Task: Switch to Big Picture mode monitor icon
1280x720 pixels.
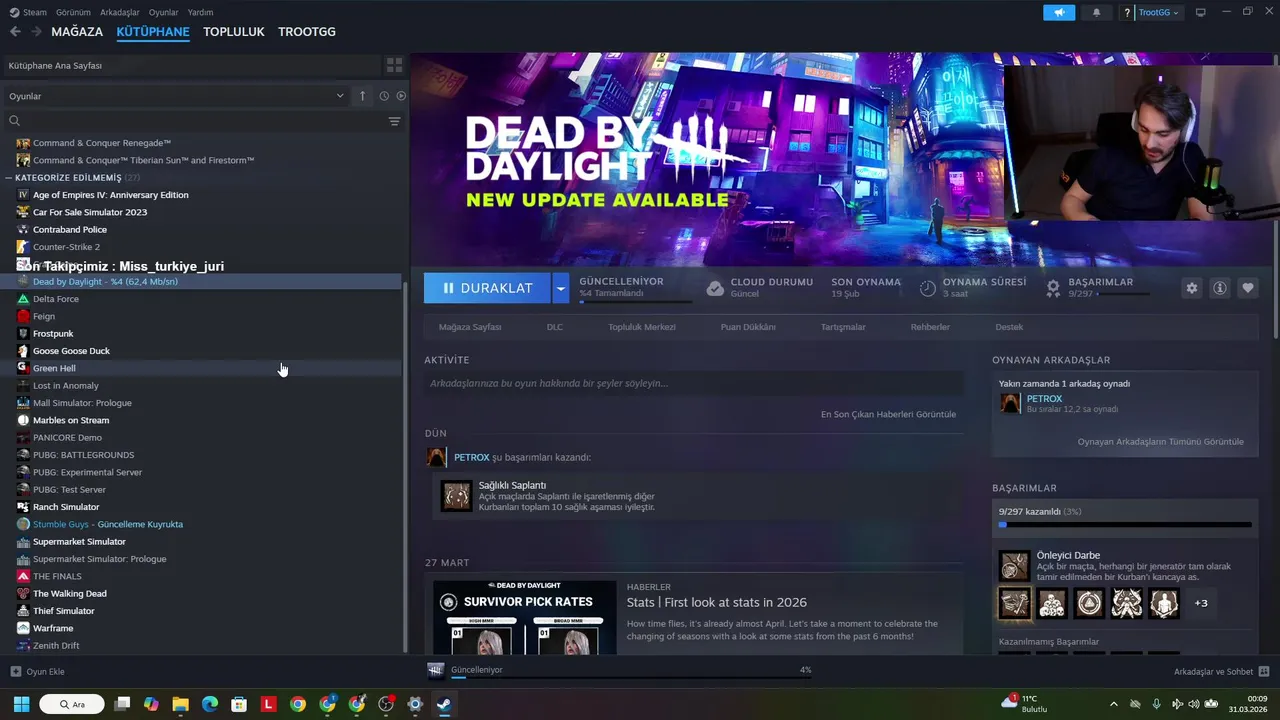Action: click(1201, 12)
